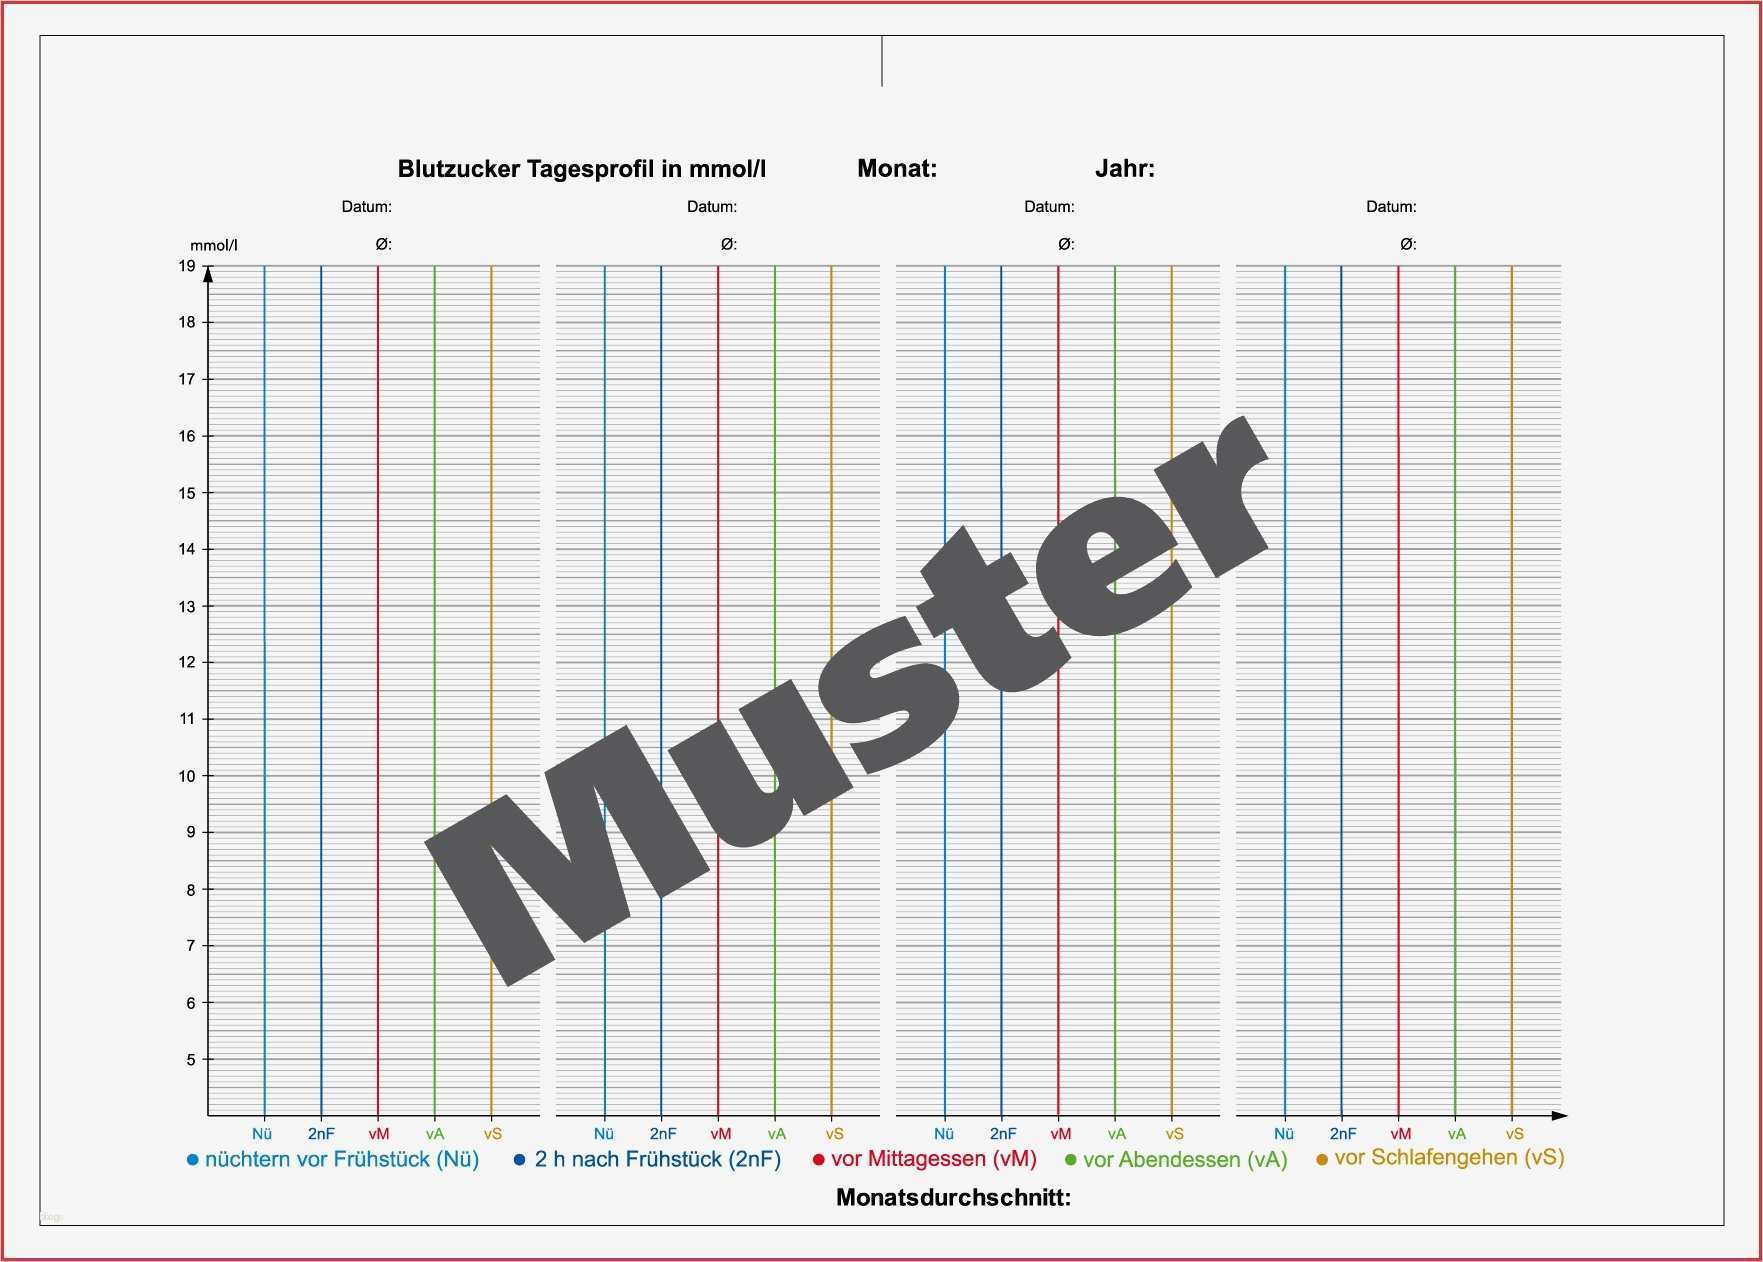
Task: Click y-axis value "17"
Action: (x=187, y=379)
